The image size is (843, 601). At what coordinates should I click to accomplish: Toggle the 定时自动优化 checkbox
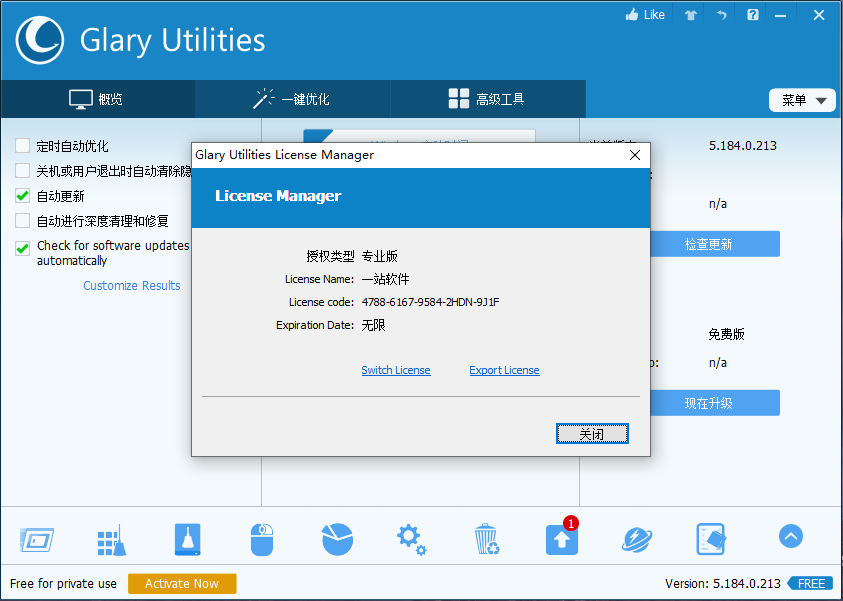(x=23, y=146)
